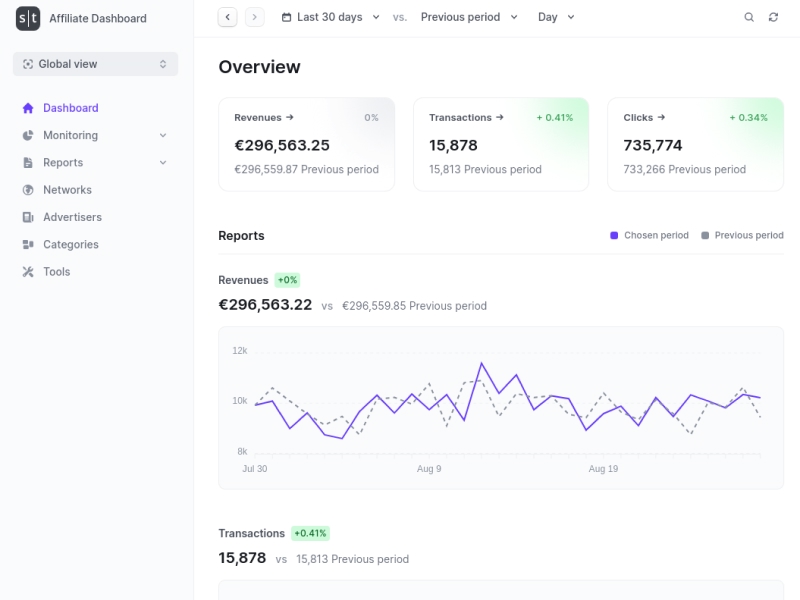Click the arrow next to Clicks card title
This screenshot has height=600, width=800.
[661, 117]
